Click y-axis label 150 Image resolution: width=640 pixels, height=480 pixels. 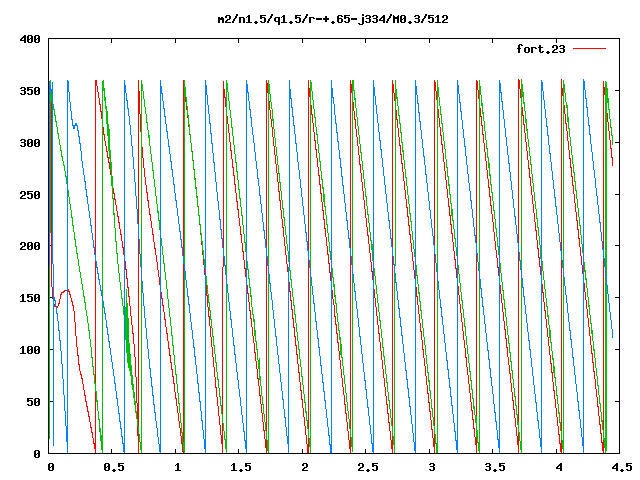(30, 298)
